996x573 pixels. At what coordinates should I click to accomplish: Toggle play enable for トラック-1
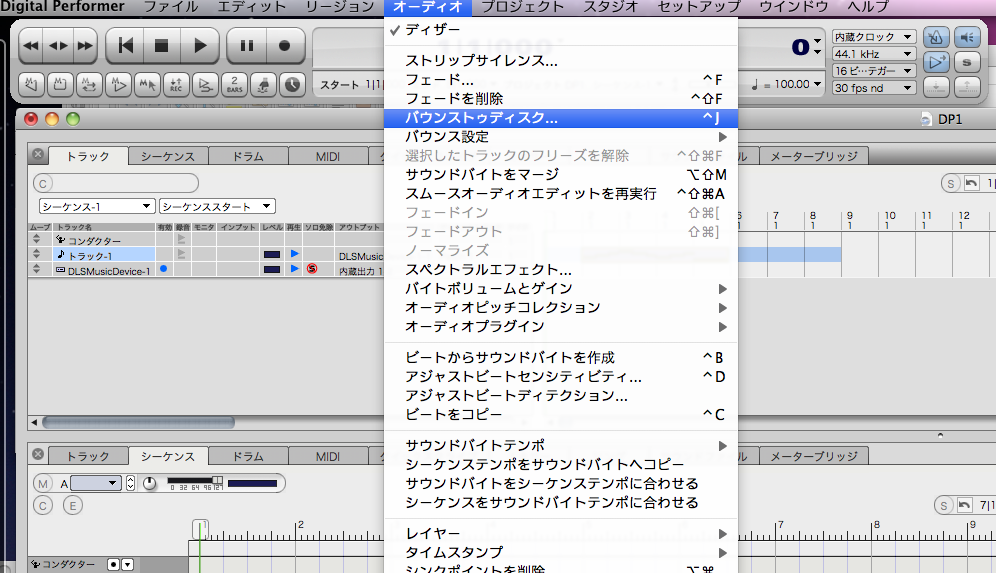pos(294,254)
